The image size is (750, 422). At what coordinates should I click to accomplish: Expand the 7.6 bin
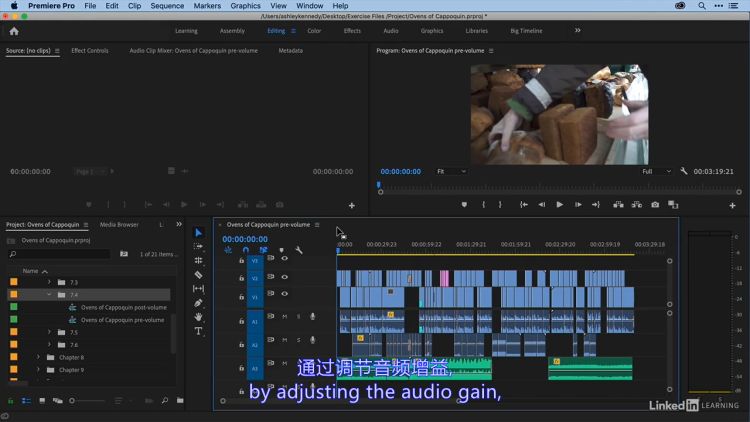coord(49,344)
